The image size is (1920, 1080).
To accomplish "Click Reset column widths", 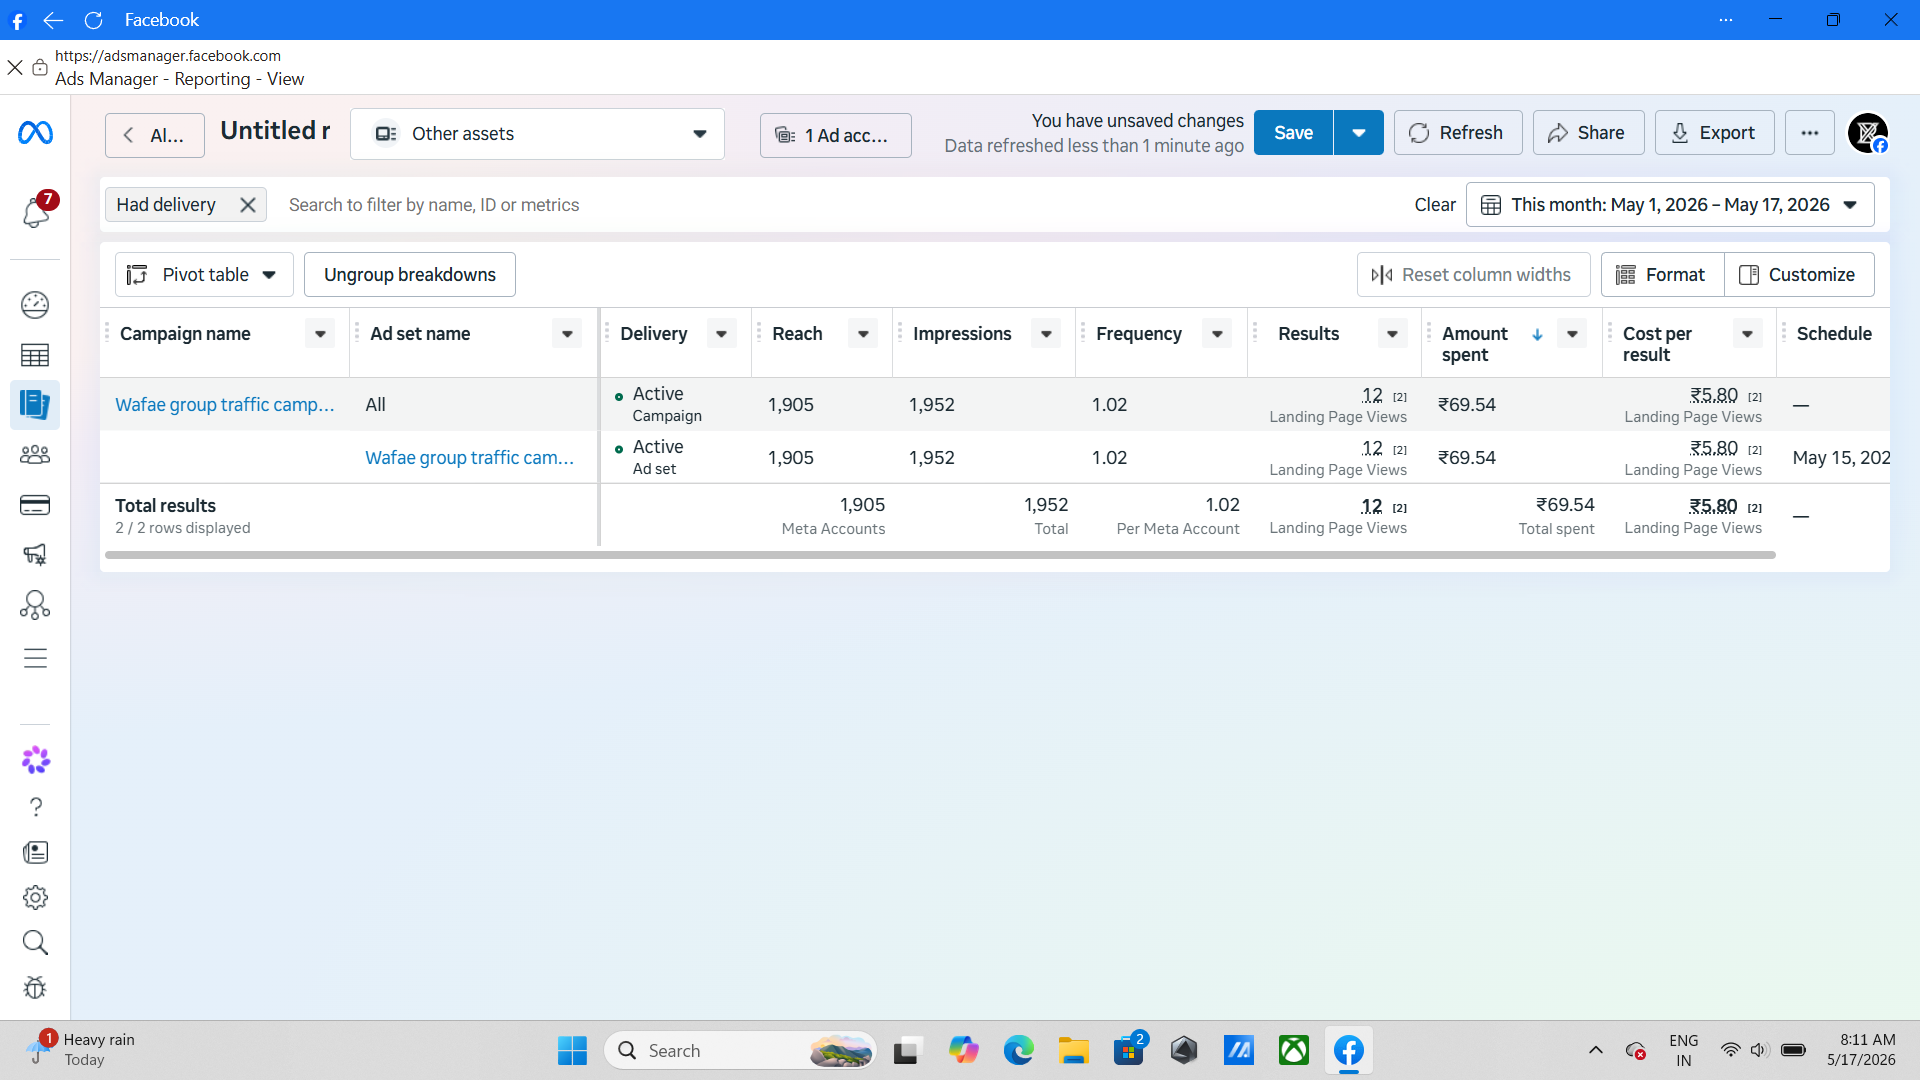I will 1473,275.
